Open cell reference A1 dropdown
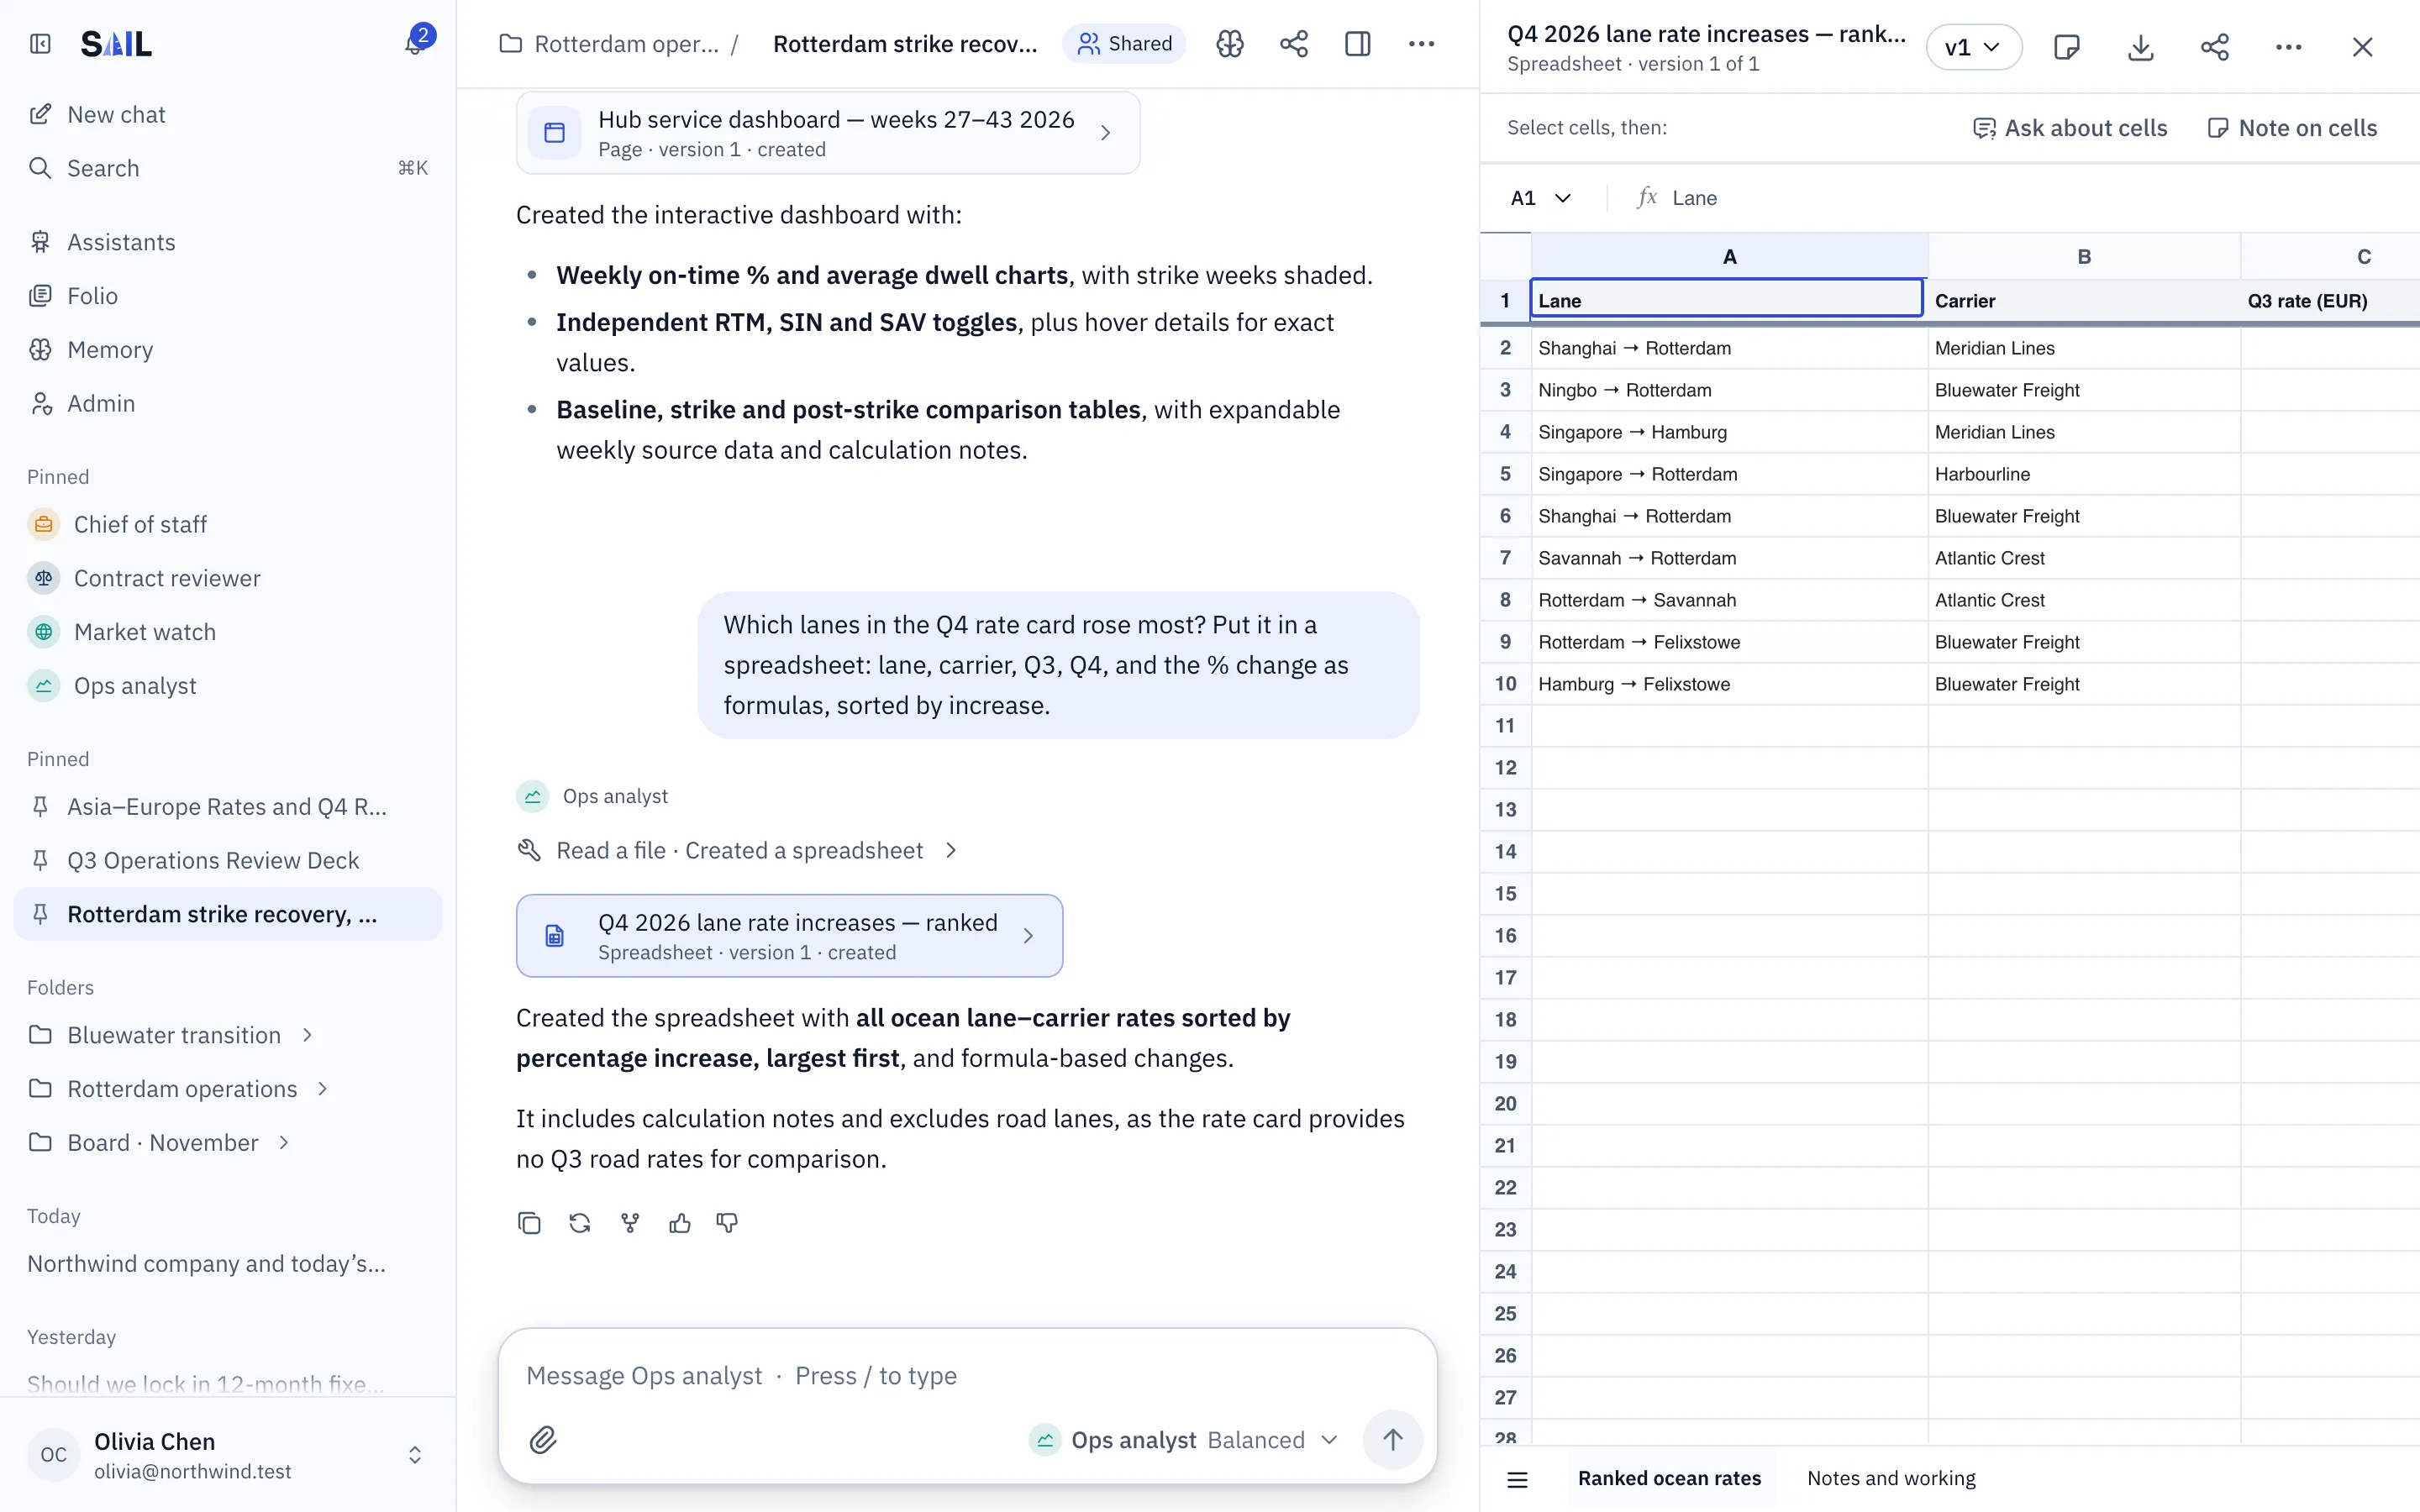 pos(1541,198)
